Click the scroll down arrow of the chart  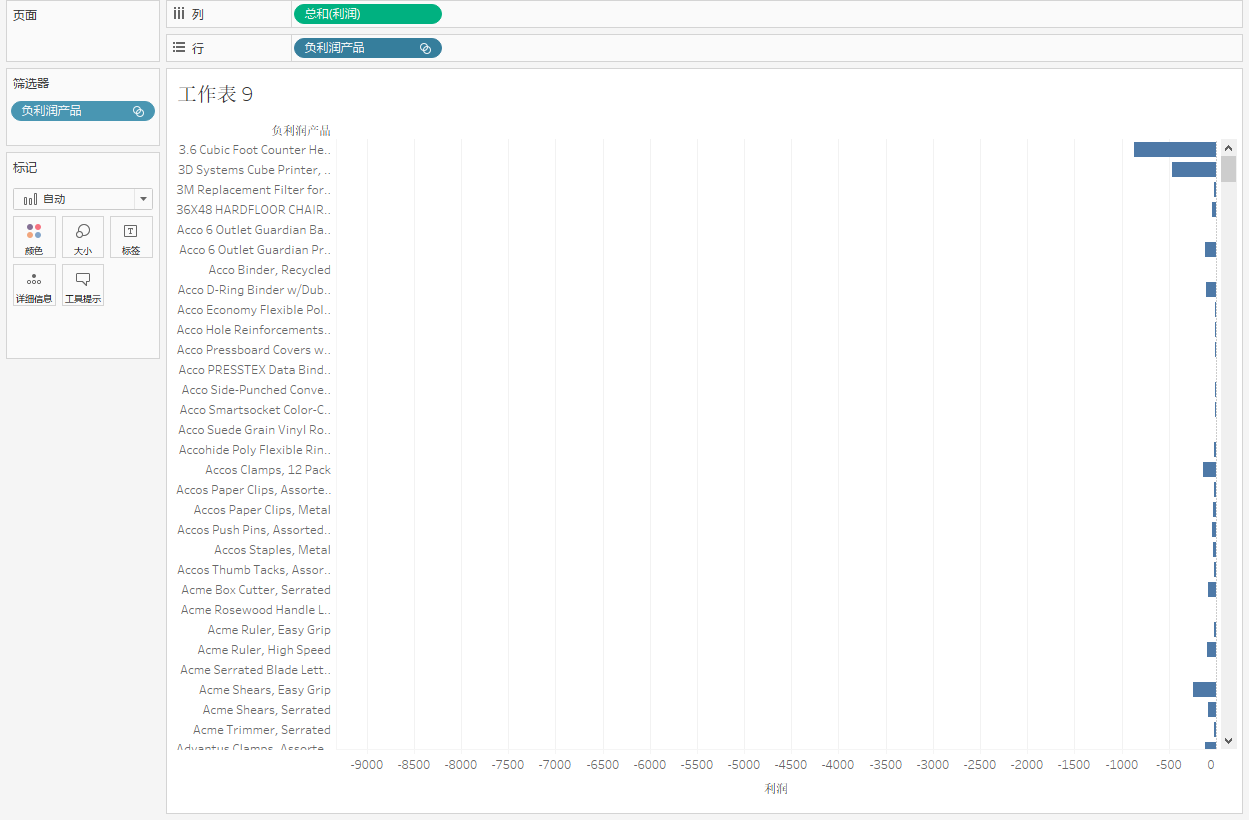[x=1229, y=741]
